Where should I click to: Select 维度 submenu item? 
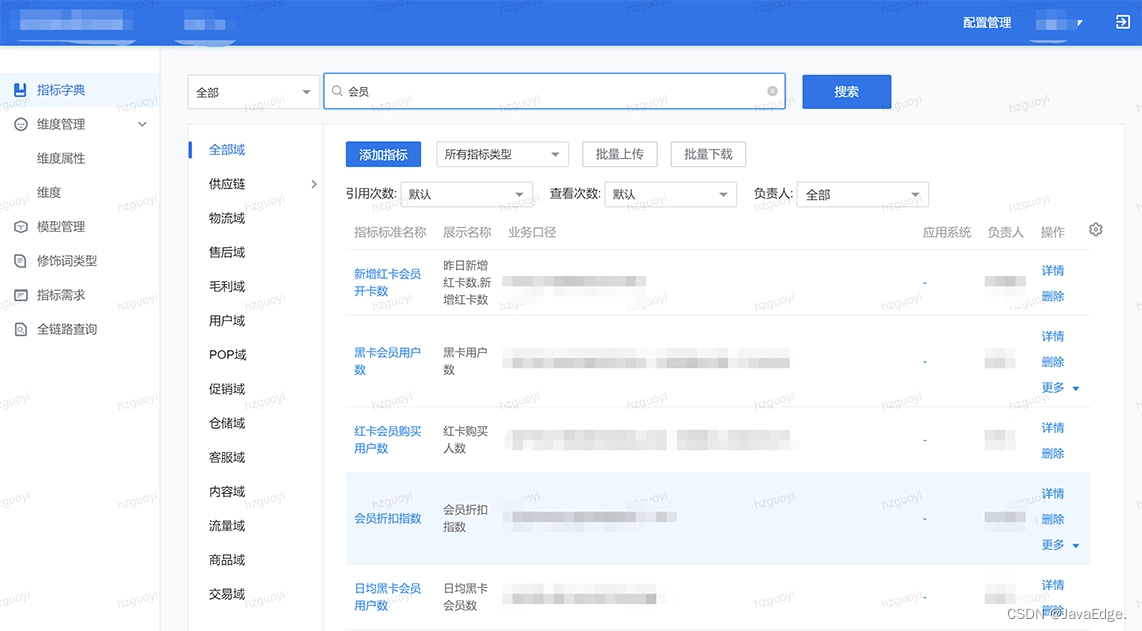[x=49, y=192]
